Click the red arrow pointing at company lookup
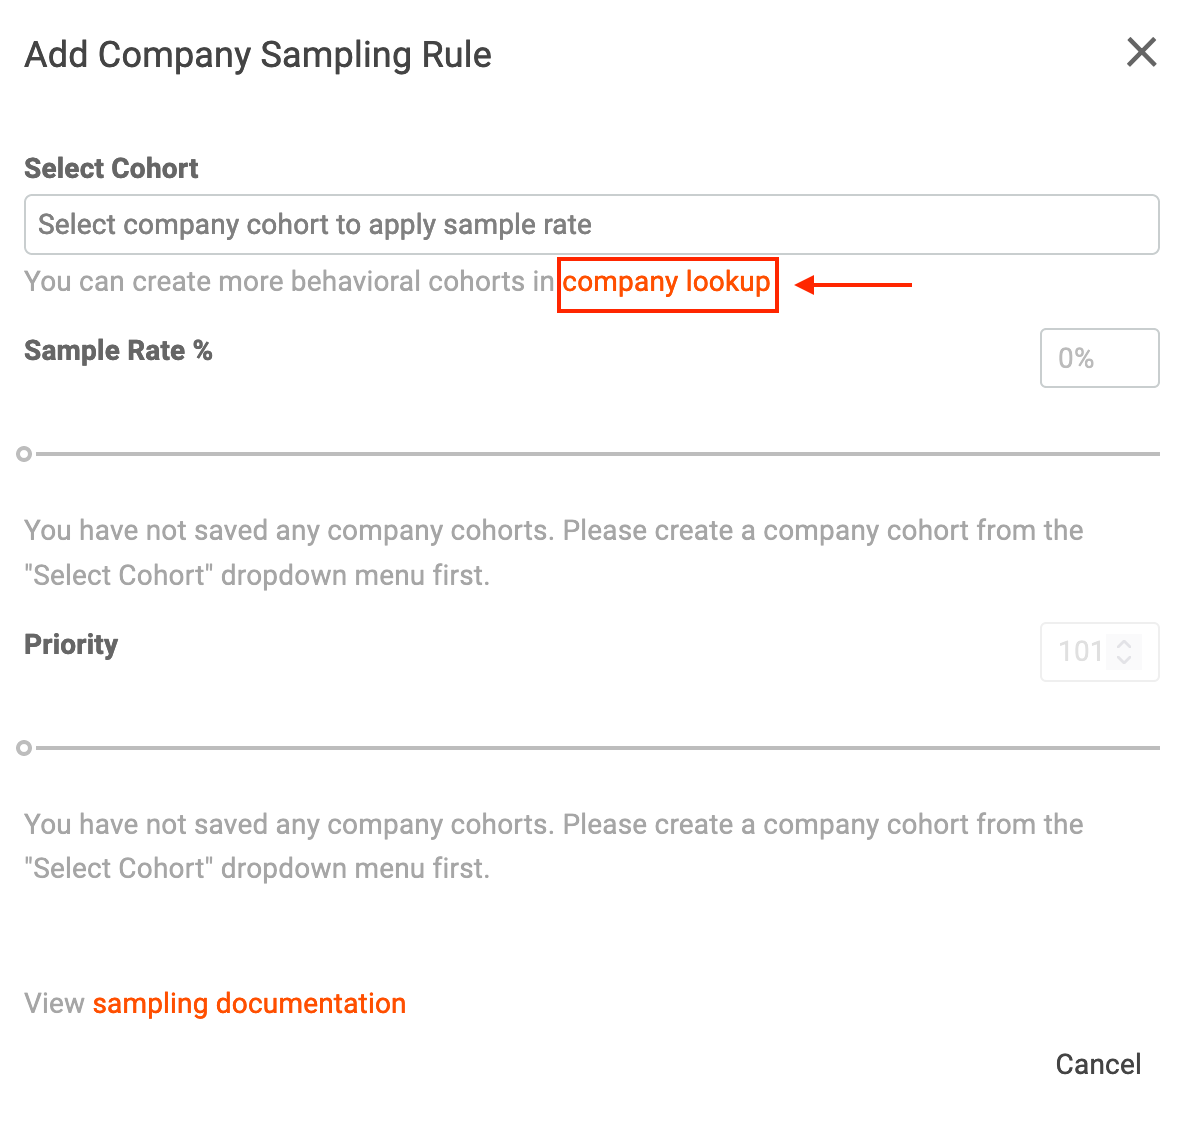Screen dimensions: 1185x1121 coord(855,285)
